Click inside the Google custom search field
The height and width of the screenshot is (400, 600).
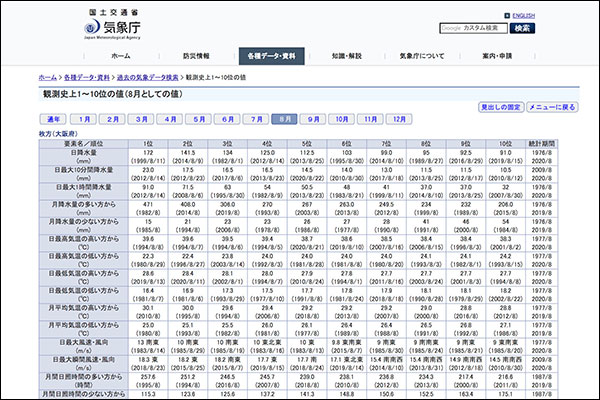474,28
